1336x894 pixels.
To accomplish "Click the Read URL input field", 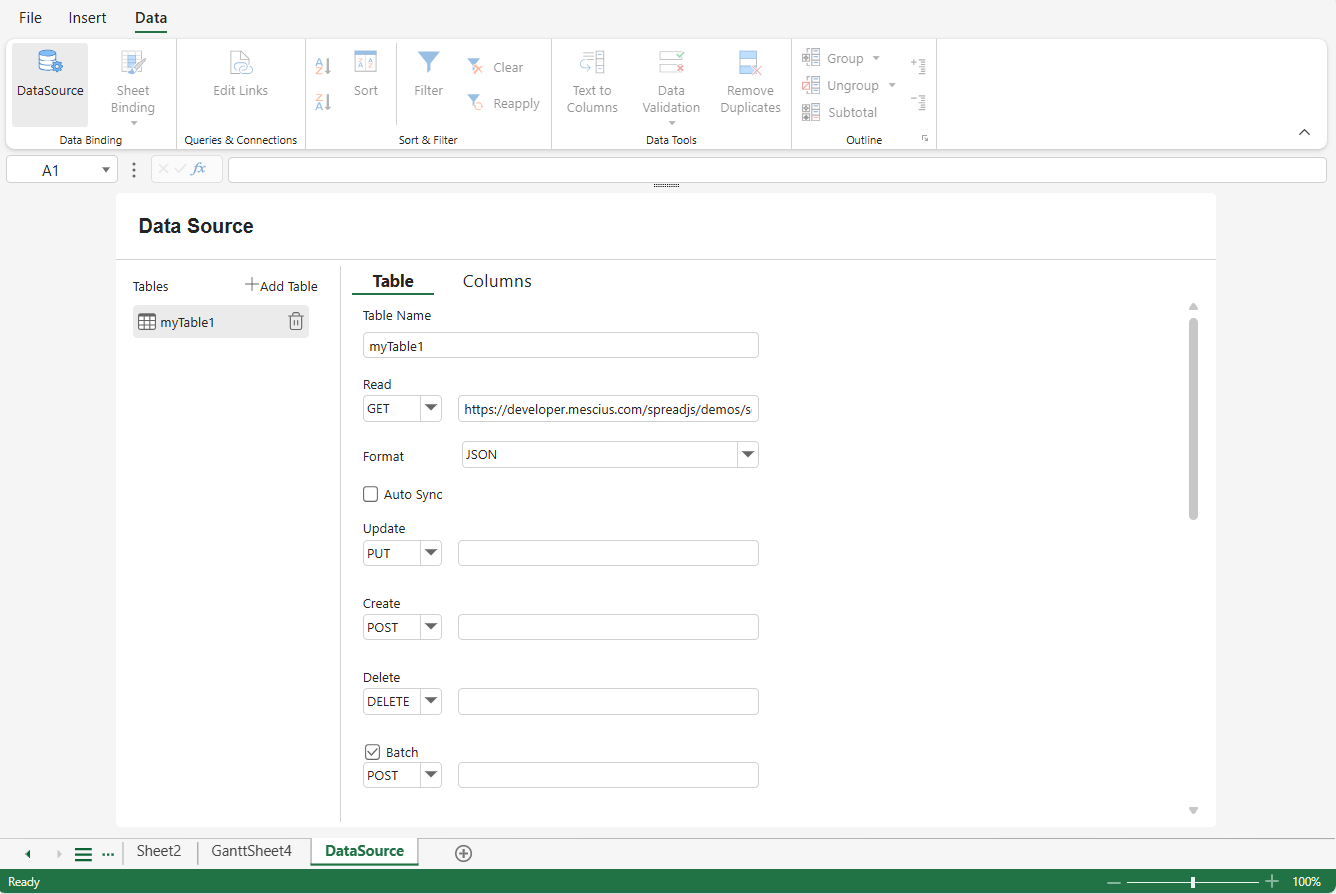I will (x=608, y=409).
